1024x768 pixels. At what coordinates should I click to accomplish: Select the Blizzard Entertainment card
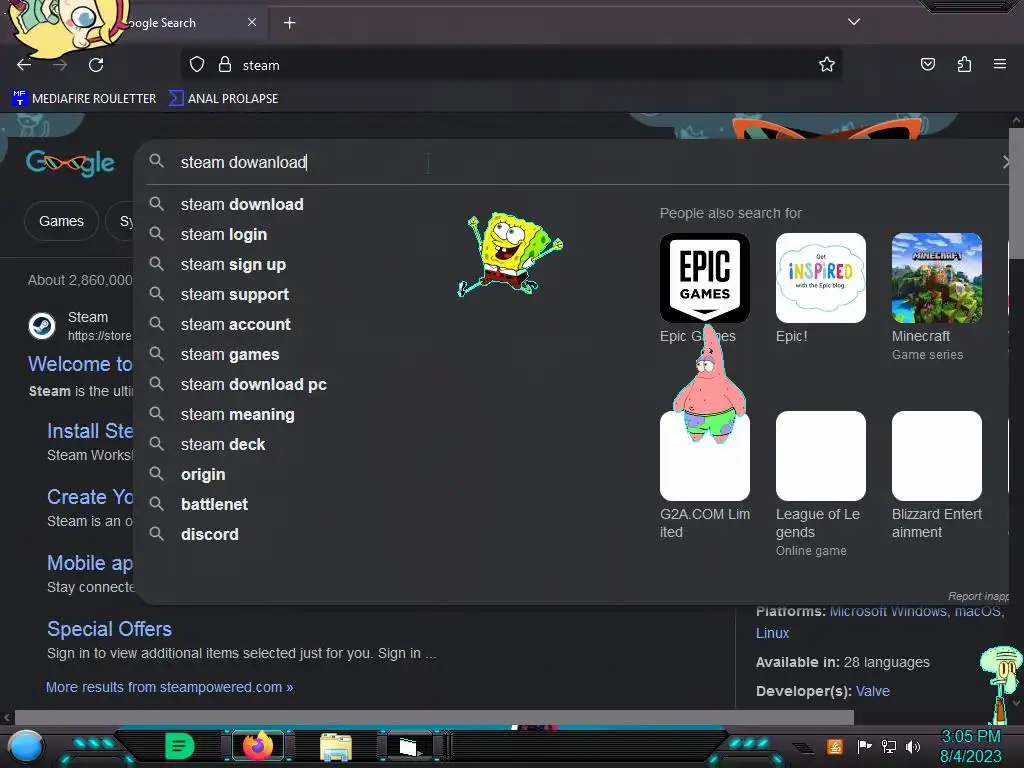tap(936, 475)
